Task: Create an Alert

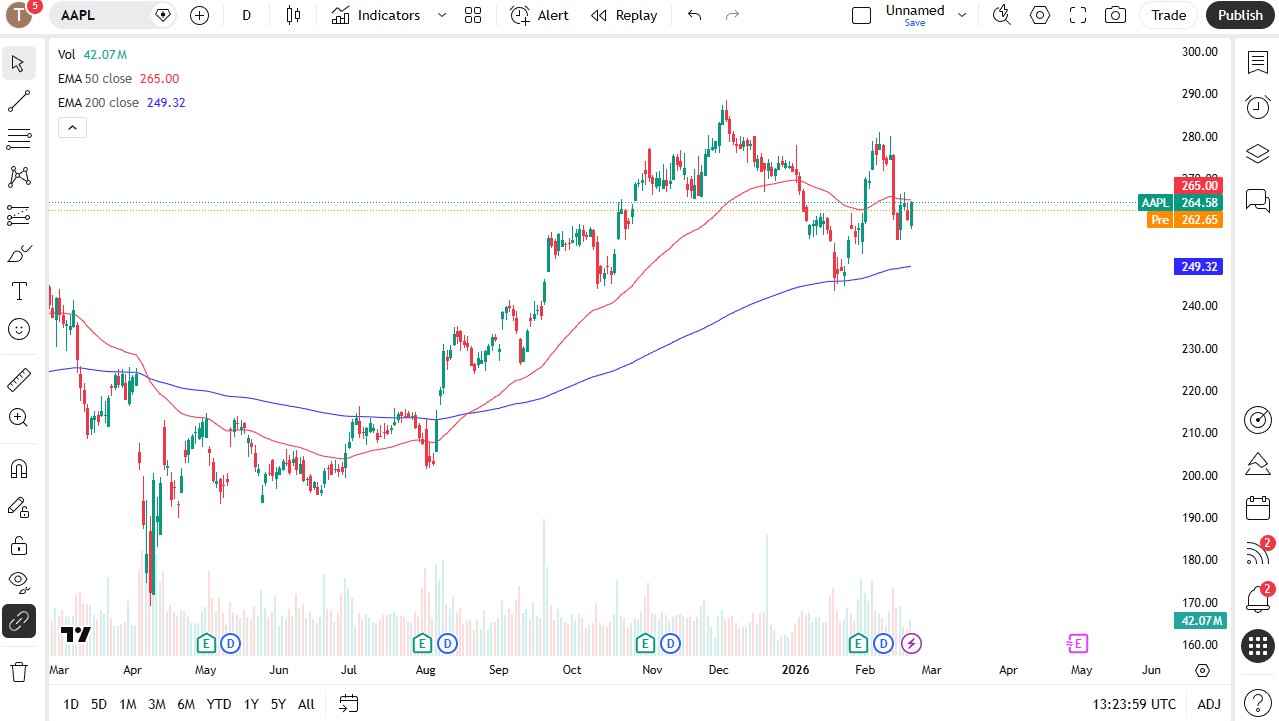Action: (539, 15)
